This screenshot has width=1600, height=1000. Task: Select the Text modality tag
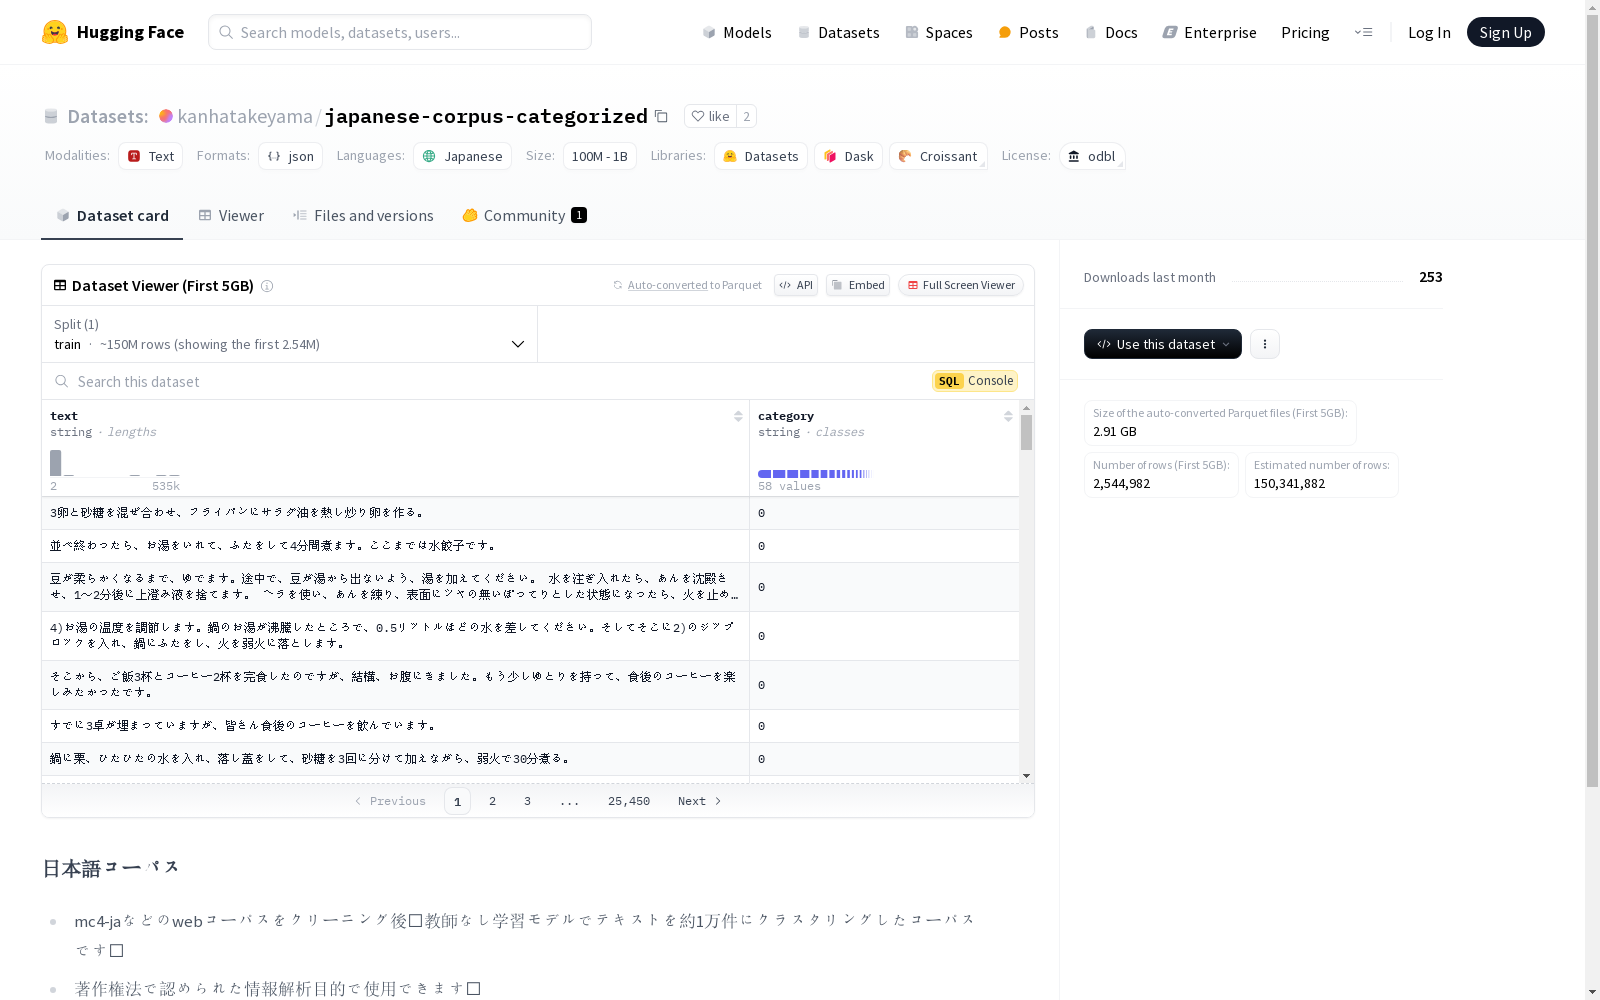pyautogui.click(x=151, y=156)
